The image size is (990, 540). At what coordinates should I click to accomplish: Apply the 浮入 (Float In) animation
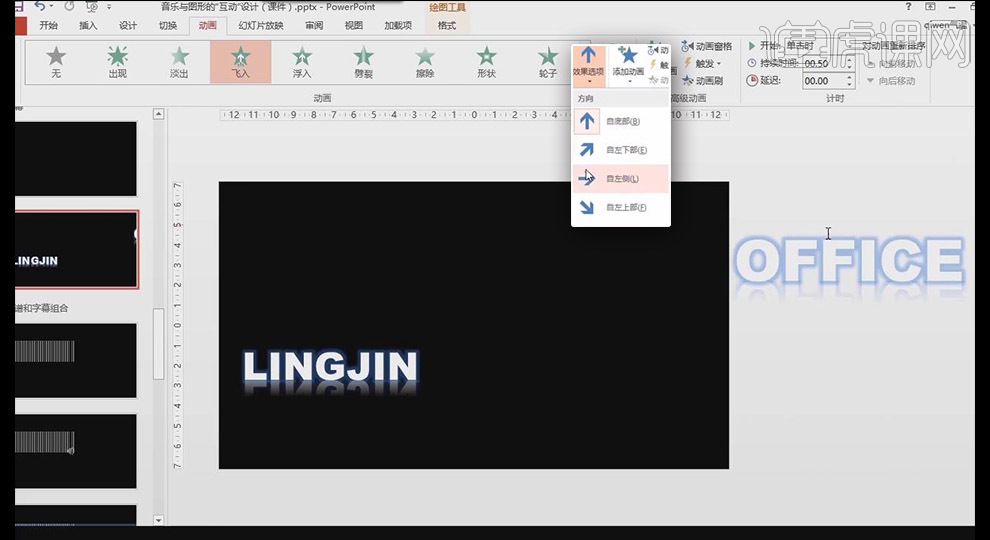(x=302, y=62)
